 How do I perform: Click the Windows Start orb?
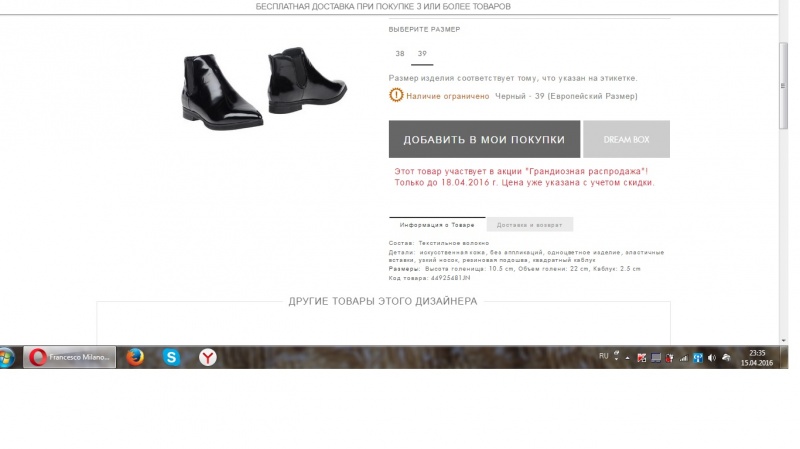pos(6,357)
